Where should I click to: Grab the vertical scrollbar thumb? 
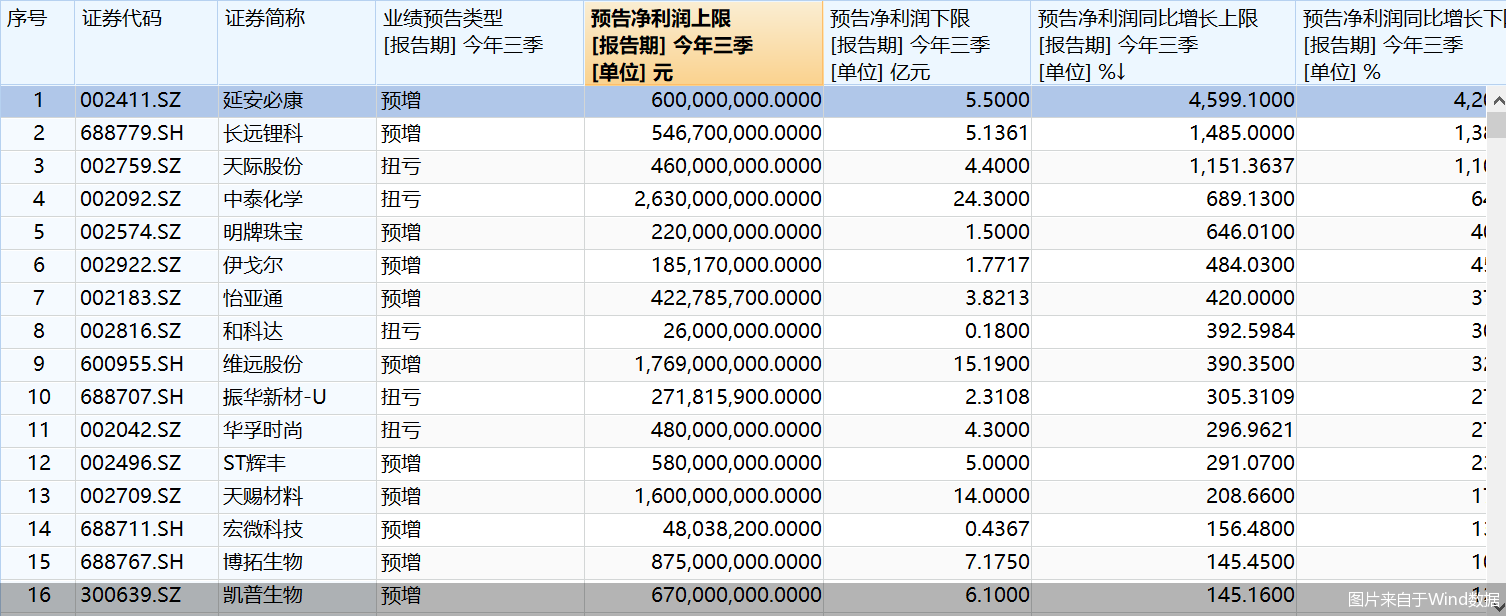point(1496,125)
